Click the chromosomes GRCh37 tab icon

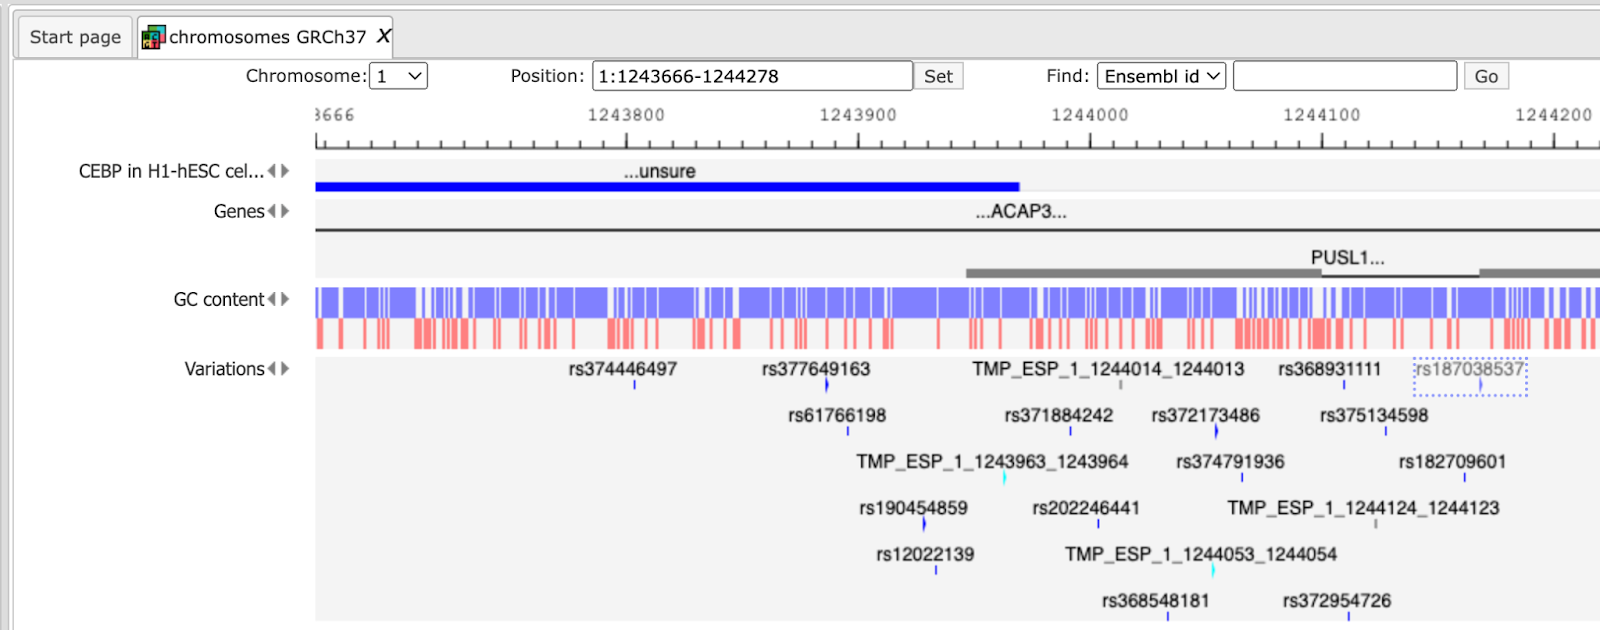(x=153, y=38)
